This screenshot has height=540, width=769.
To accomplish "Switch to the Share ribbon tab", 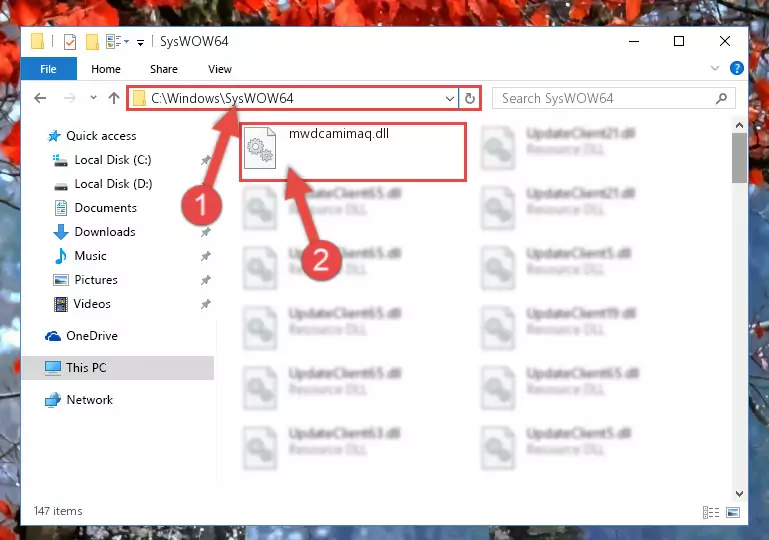I will coord(164,69).
